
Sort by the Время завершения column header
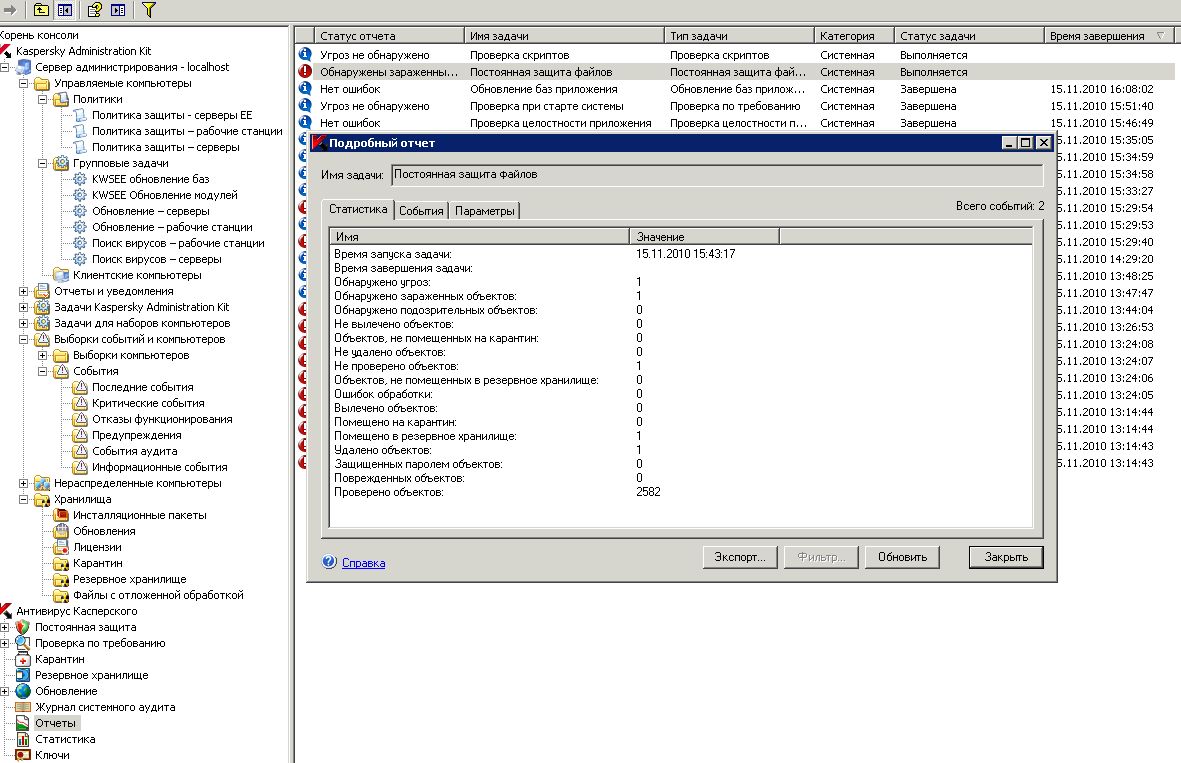point(1109,35)
